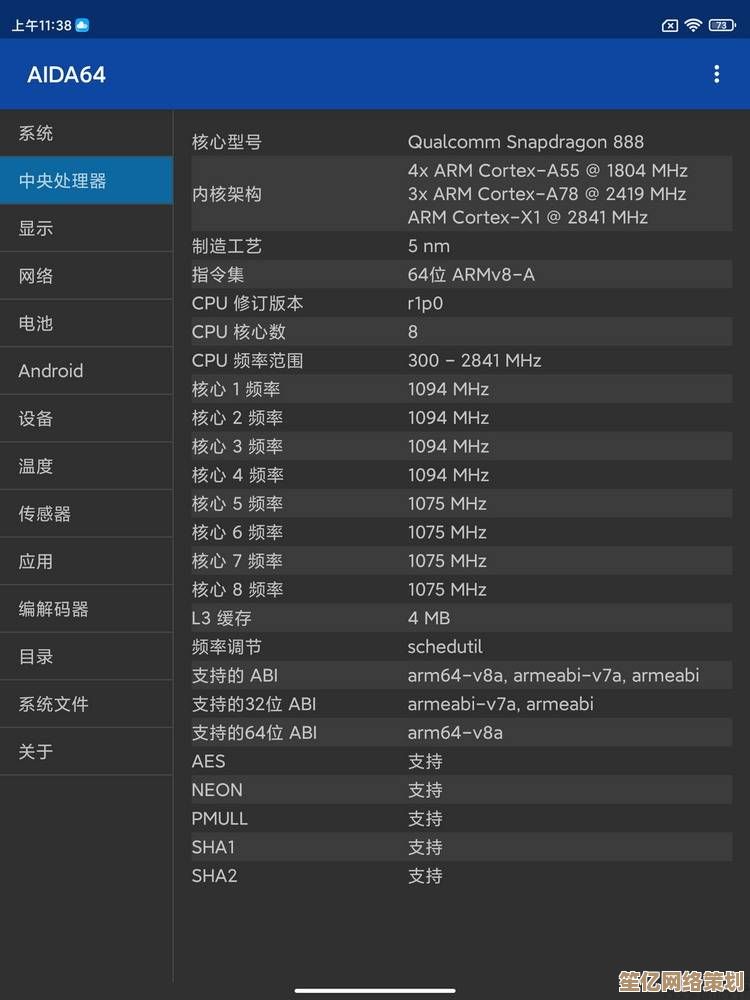This screenshot has height=1000, width=750.
Task: Tap the AIDA64 title
Action: coord(66,75)
